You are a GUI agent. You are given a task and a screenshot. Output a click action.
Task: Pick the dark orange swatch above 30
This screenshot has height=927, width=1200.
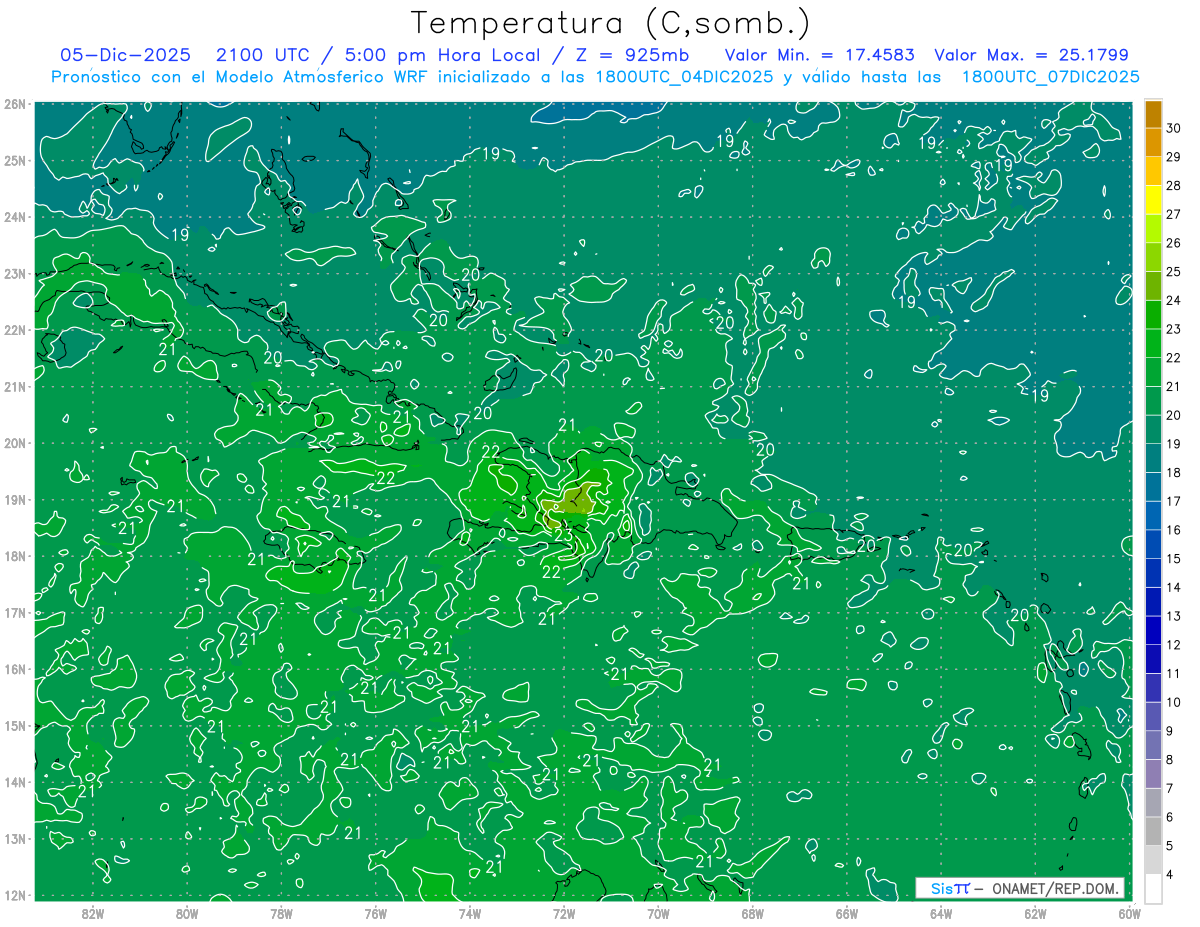click(1153, 114)
